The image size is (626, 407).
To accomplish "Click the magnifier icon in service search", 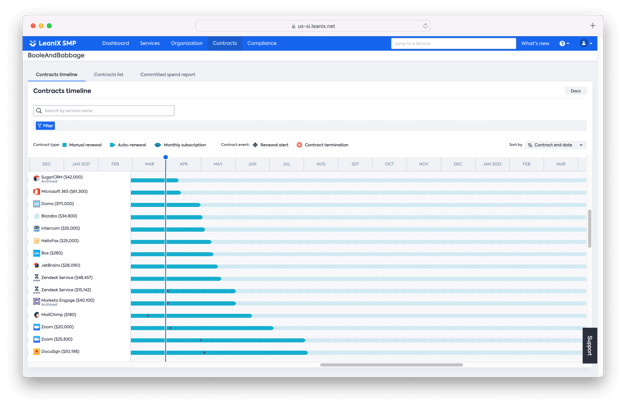I will [x=39, y=111].
